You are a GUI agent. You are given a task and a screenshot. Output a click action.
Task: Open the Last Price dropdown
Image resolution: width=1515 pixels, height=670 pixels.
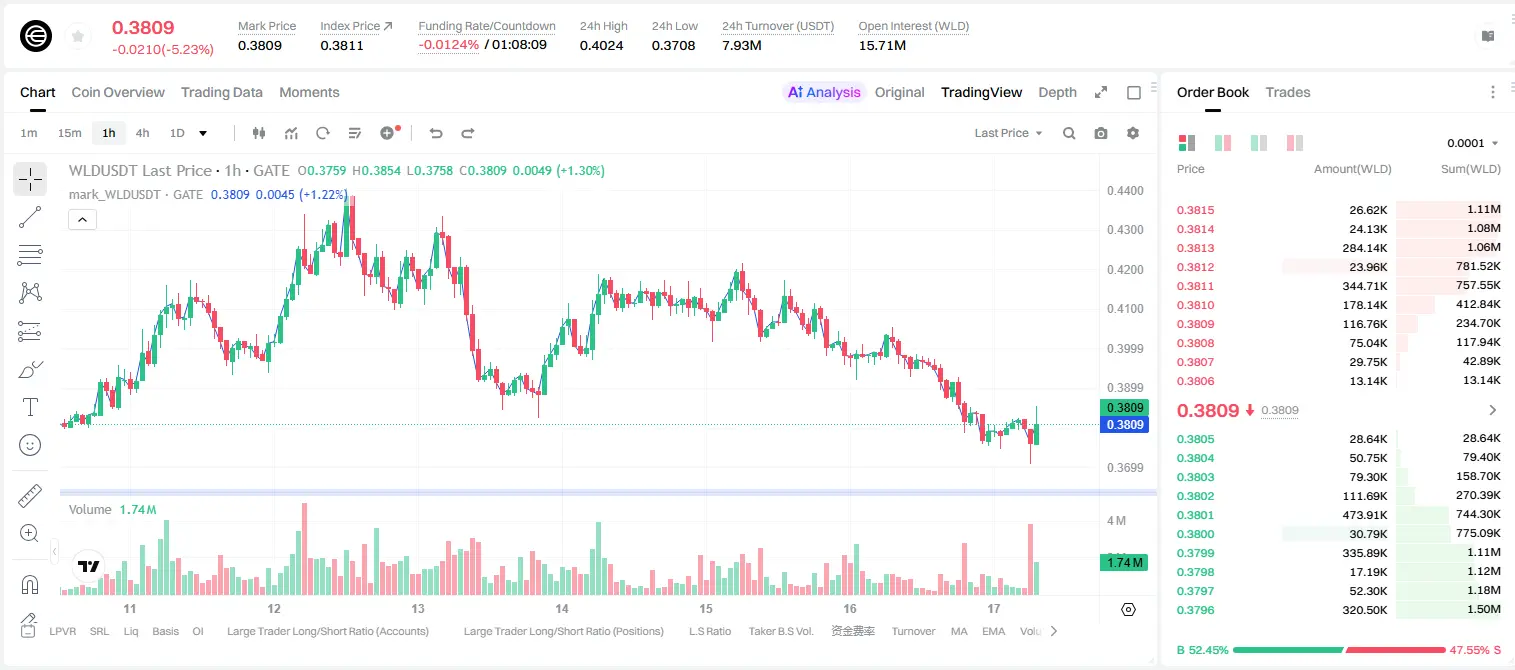tap(1008, 133)
